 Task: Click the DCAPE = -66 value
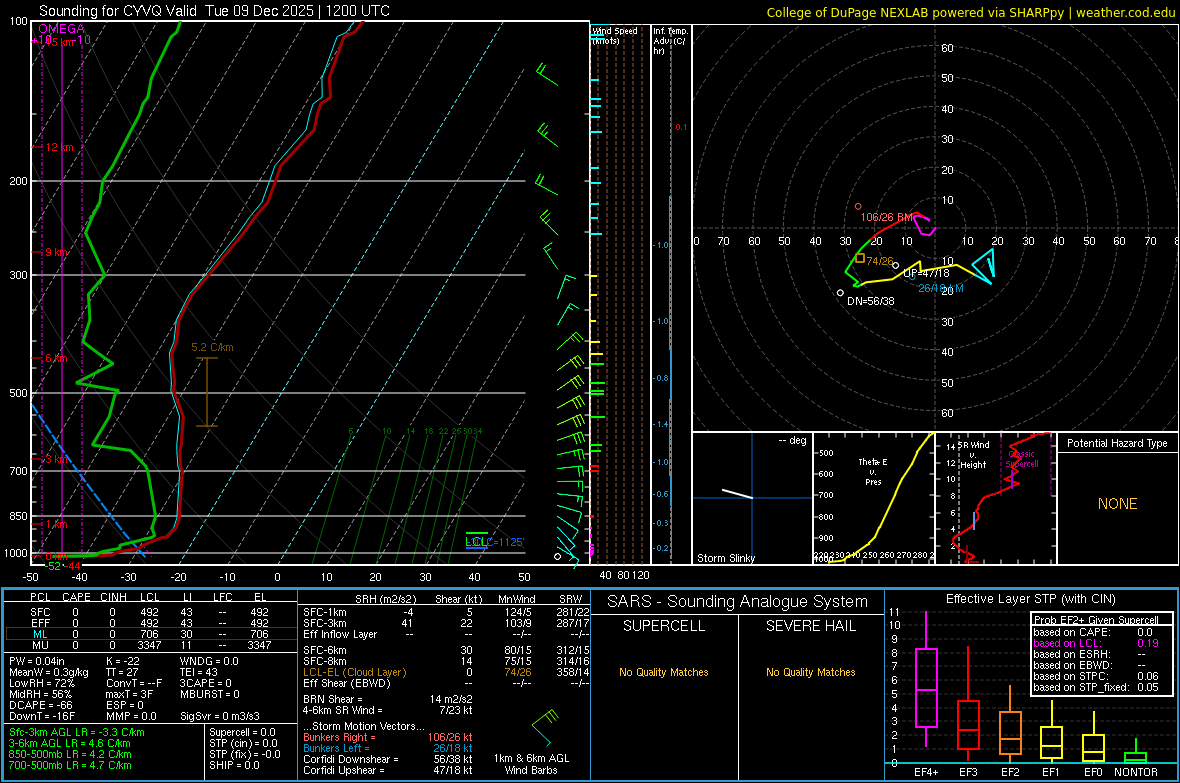click(x=41, y=705)
